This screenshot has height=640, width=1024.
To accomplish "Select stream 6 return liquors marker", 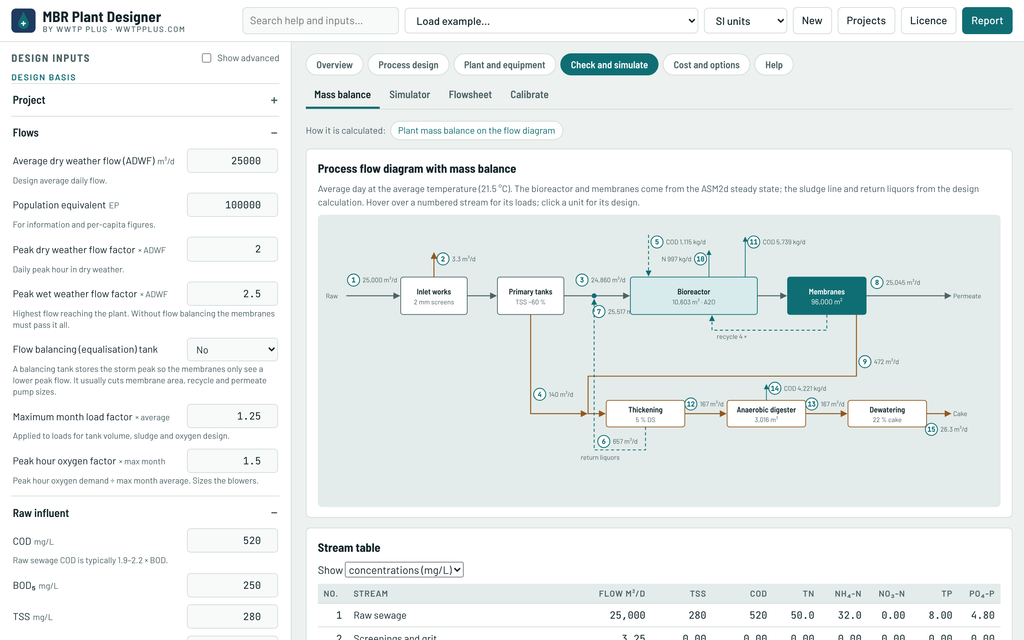I will (x=603, y=441).
